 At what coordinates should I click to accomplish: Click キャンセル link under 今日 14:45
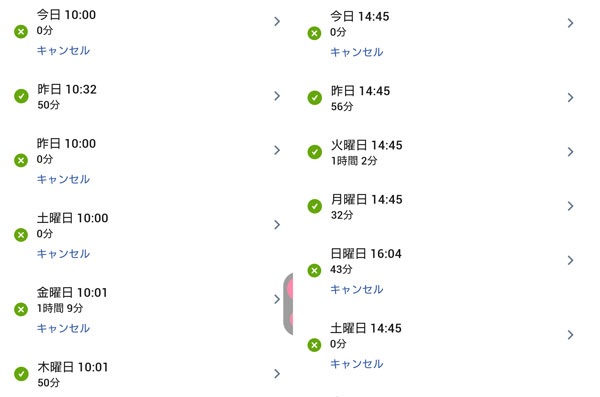click(357, 52)
